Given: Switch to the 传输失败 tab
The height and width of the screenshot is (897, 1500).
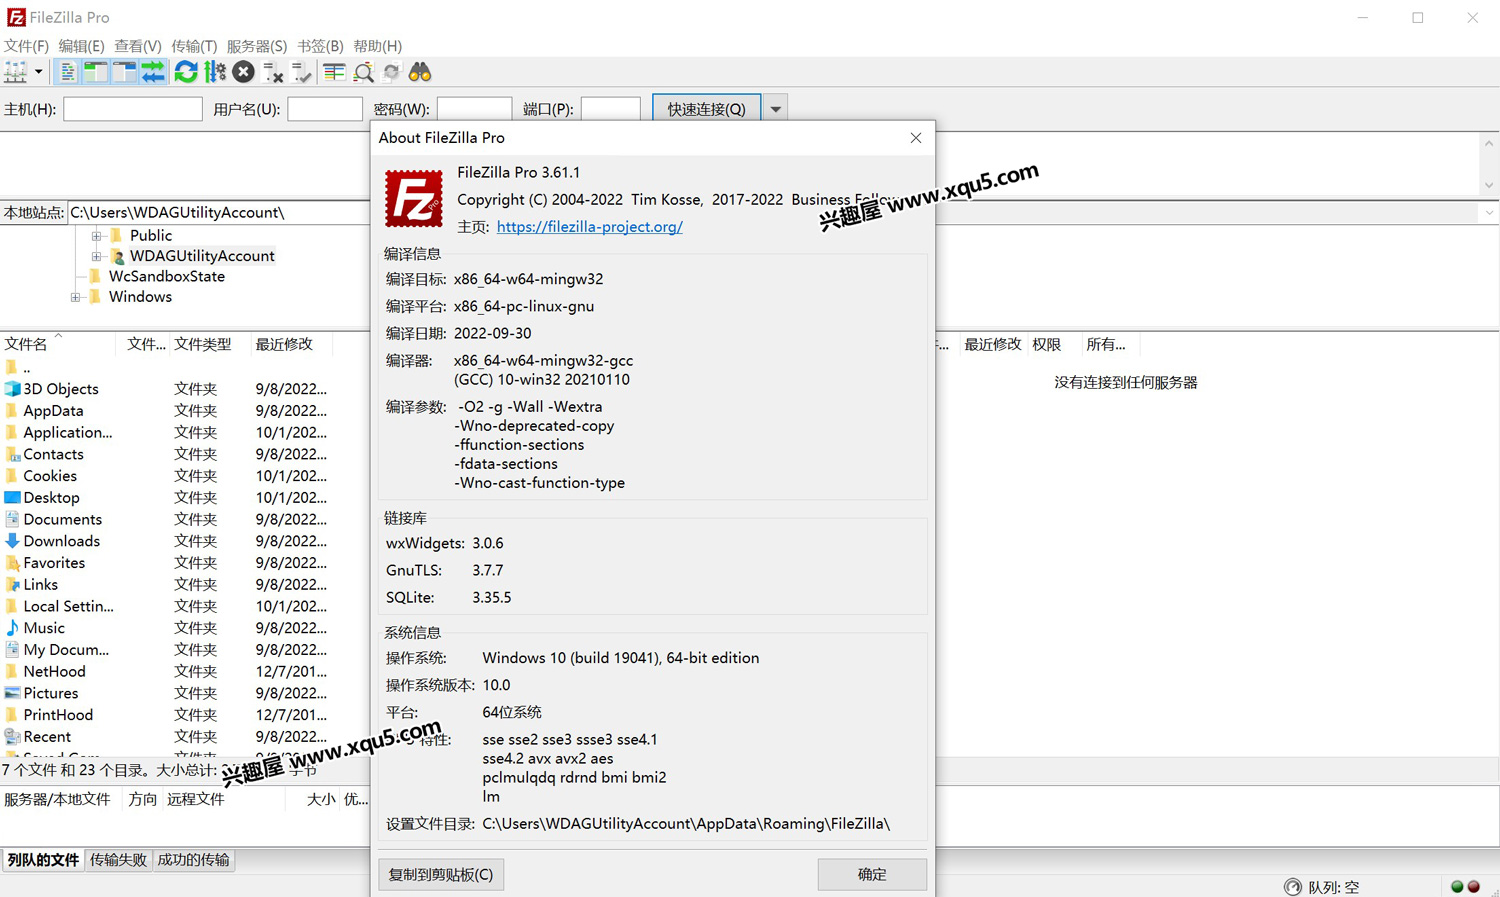Looking at the screenshot, I should click(118, 860).
